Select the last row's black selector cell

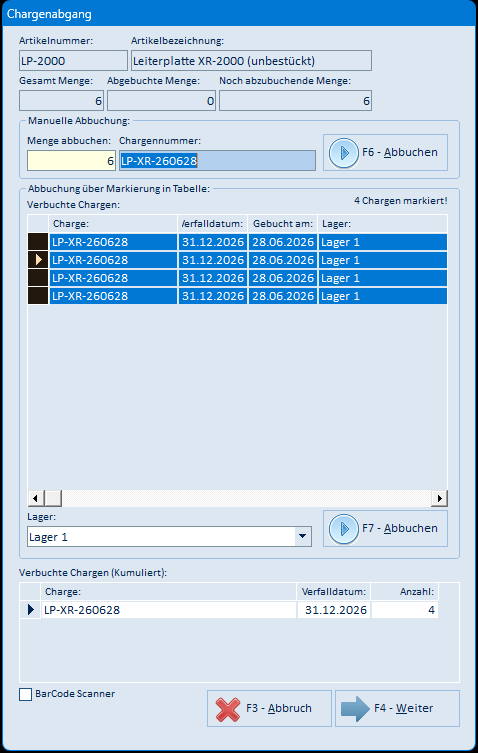tap(38, 296)
